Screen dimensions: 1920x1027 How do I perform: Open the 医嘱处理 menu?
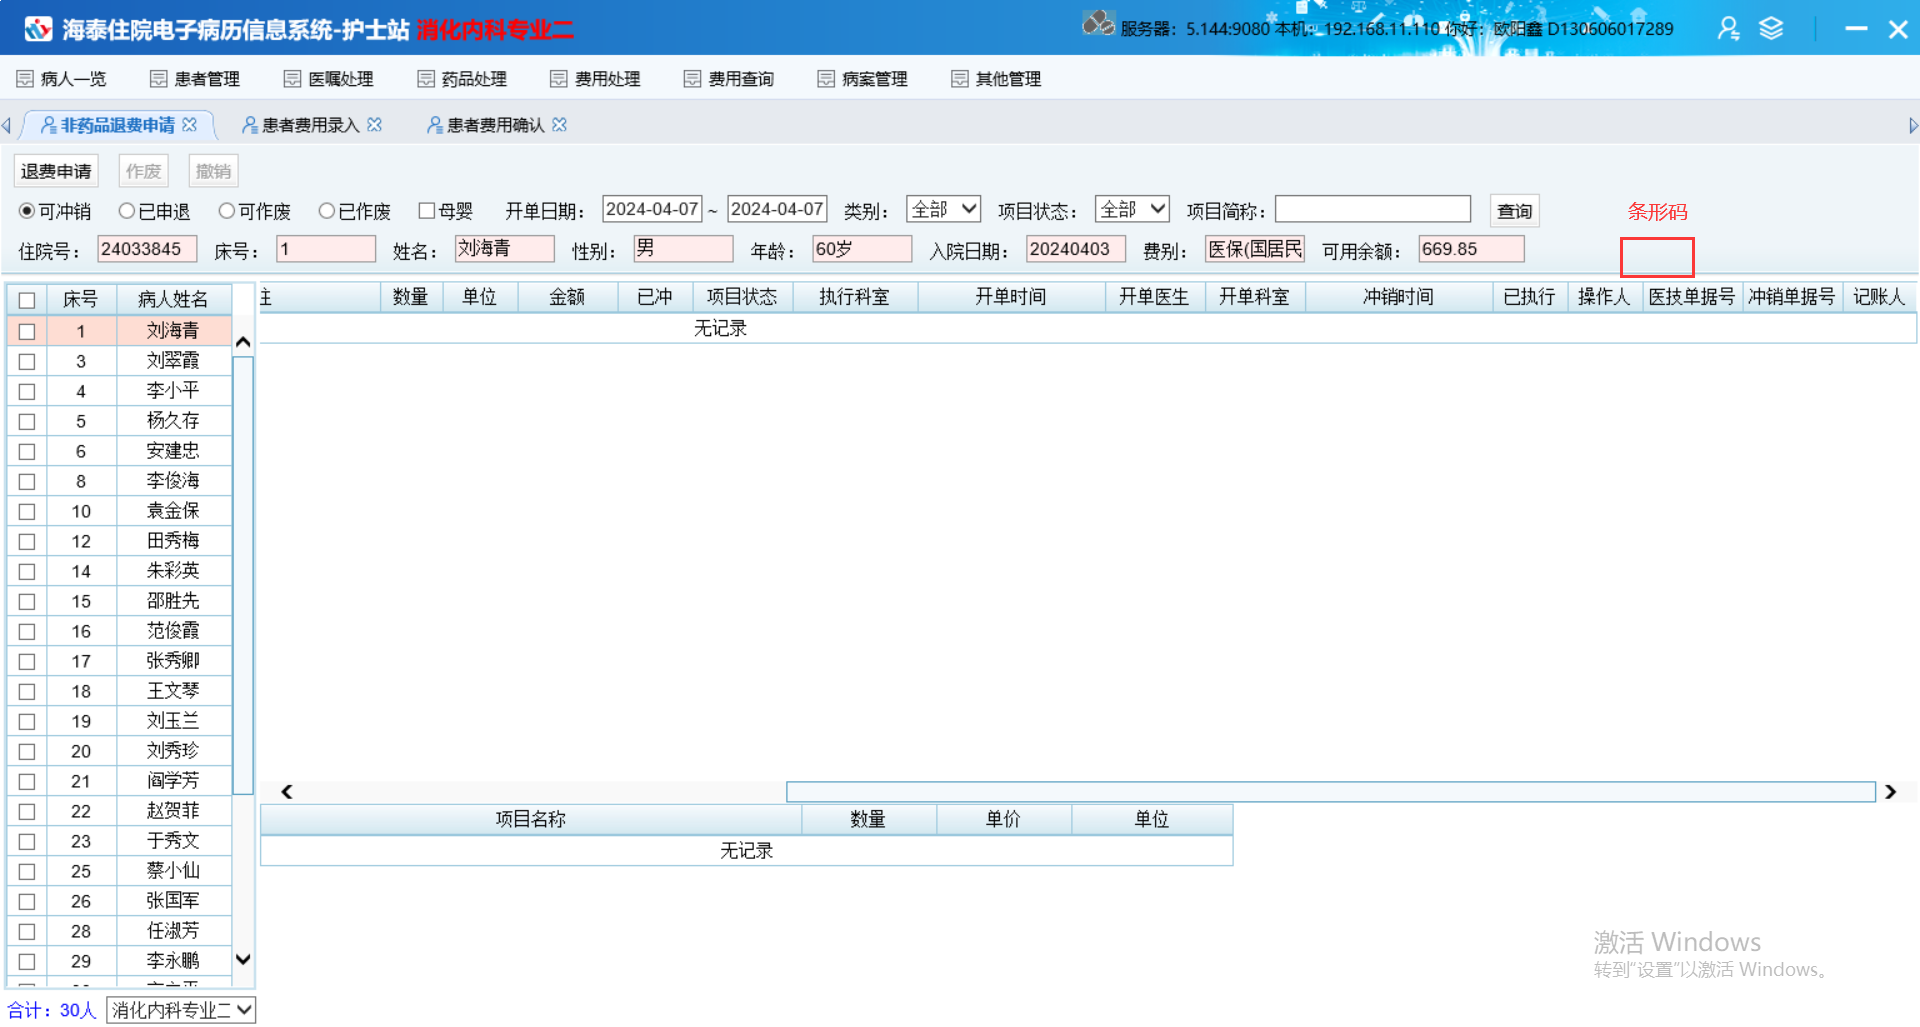(x=329, y=79)
